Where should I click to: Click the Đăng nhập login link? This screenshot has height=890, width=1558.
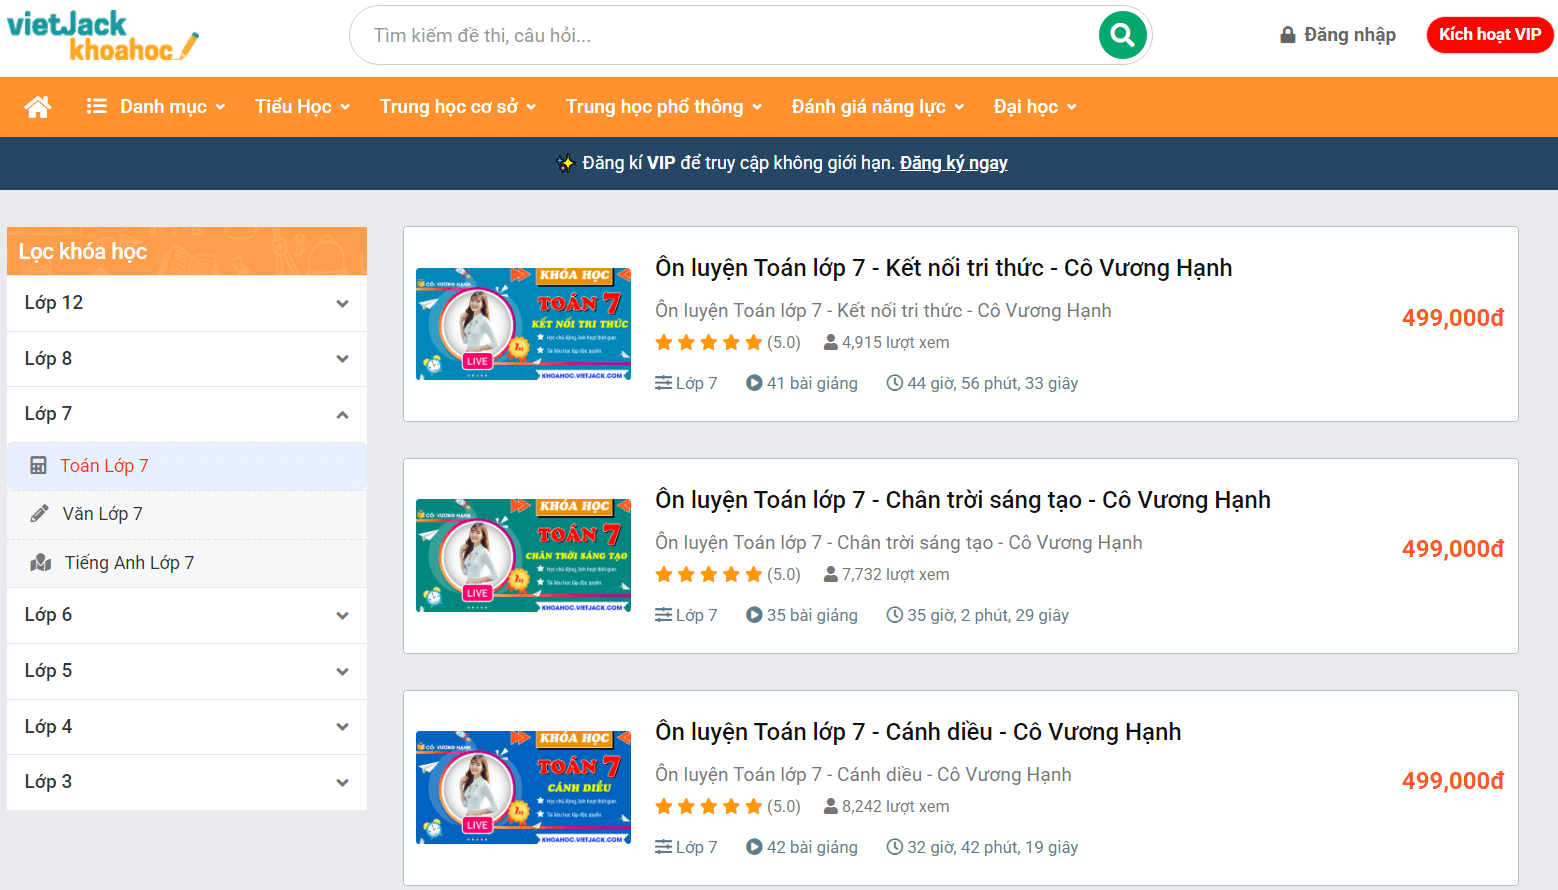(x=1338, y=35)
